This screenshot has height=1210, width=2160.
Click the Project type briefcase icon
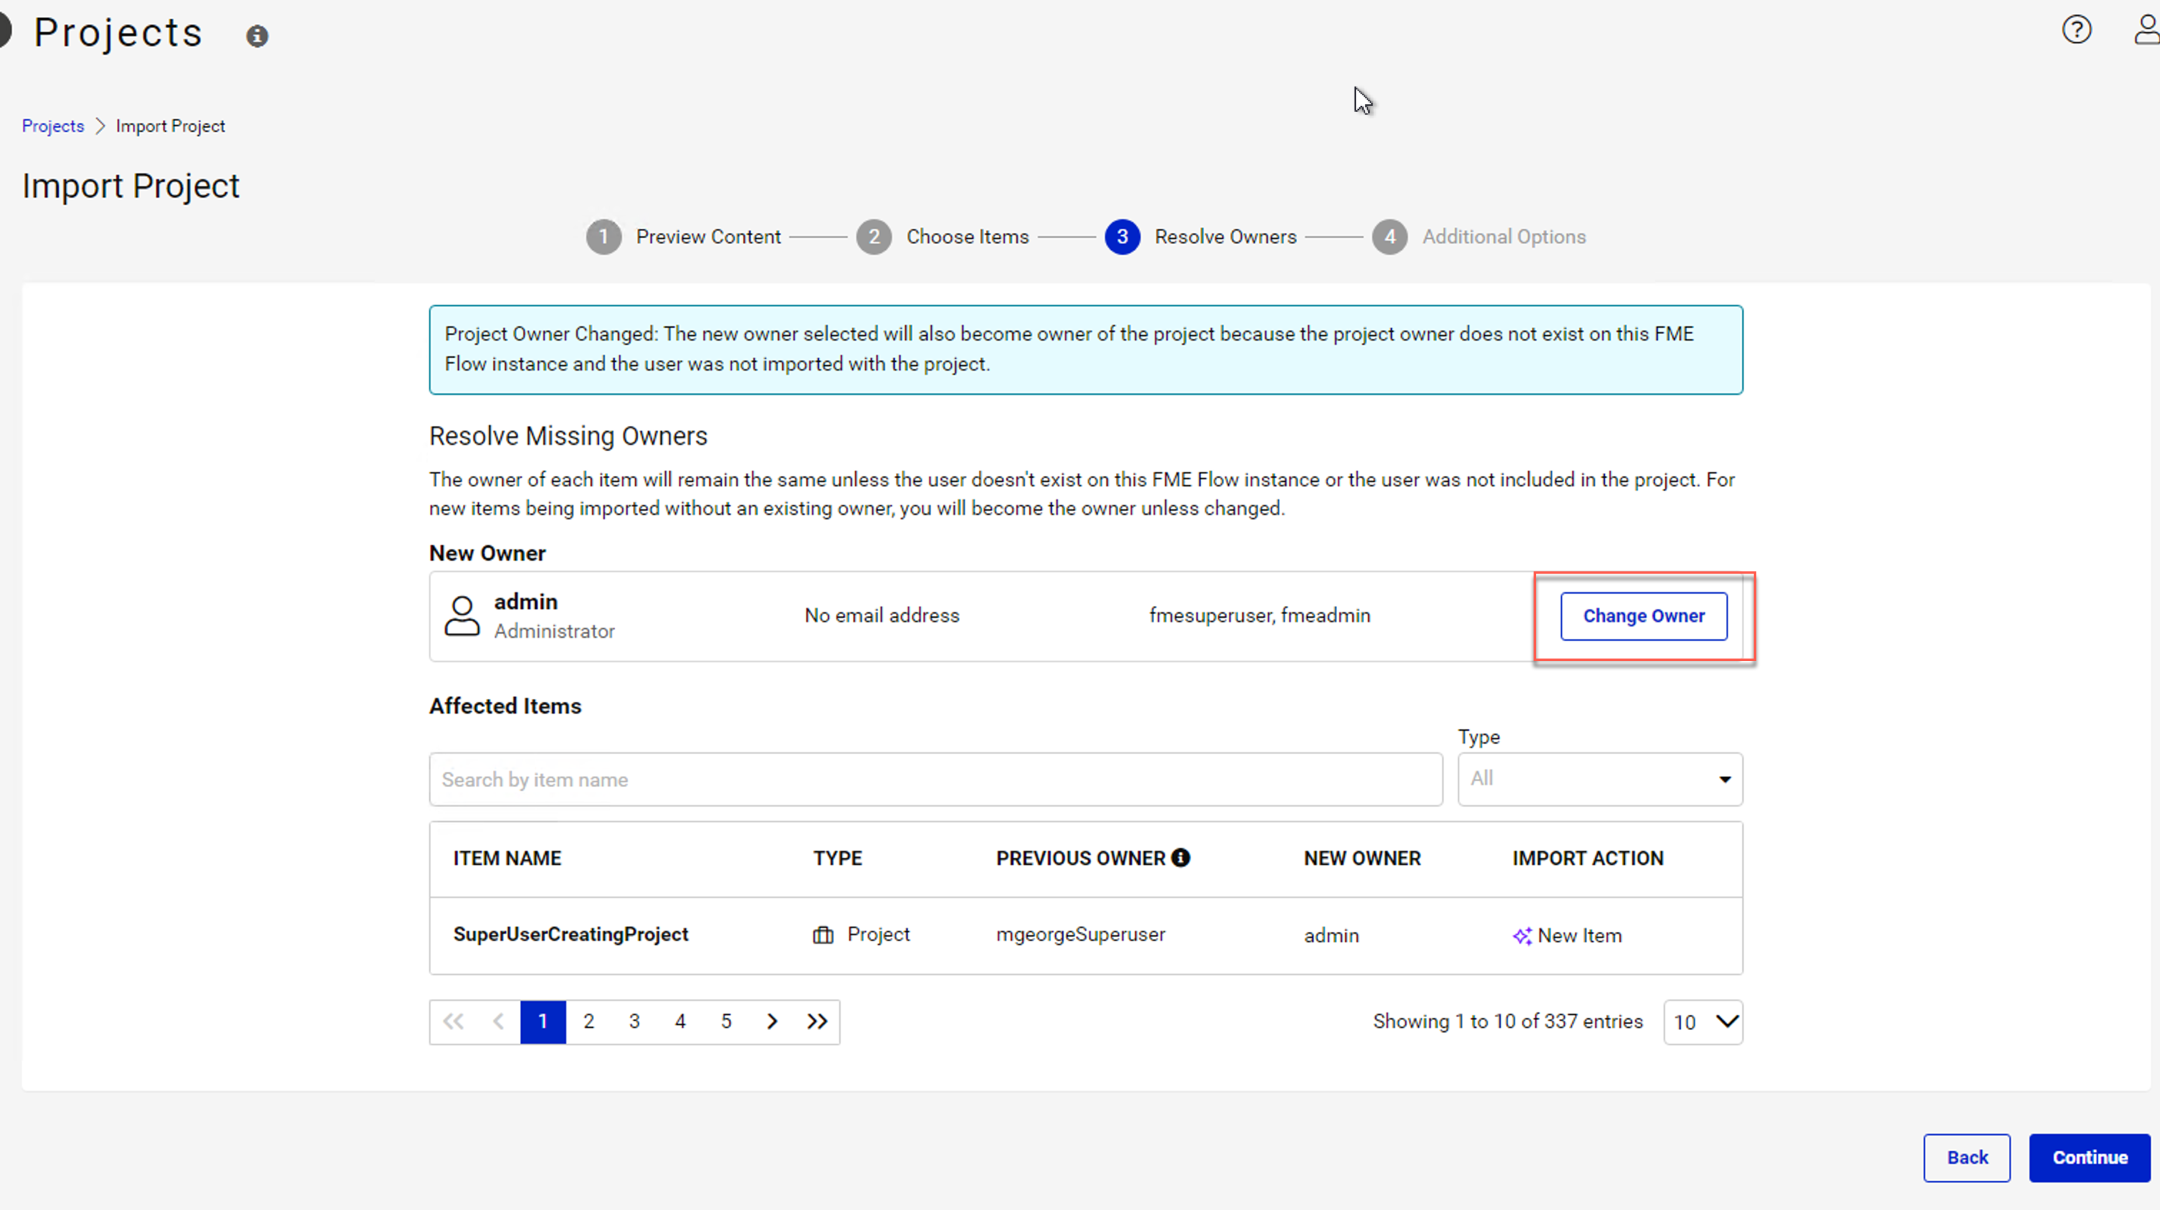[x=823, y=935]
